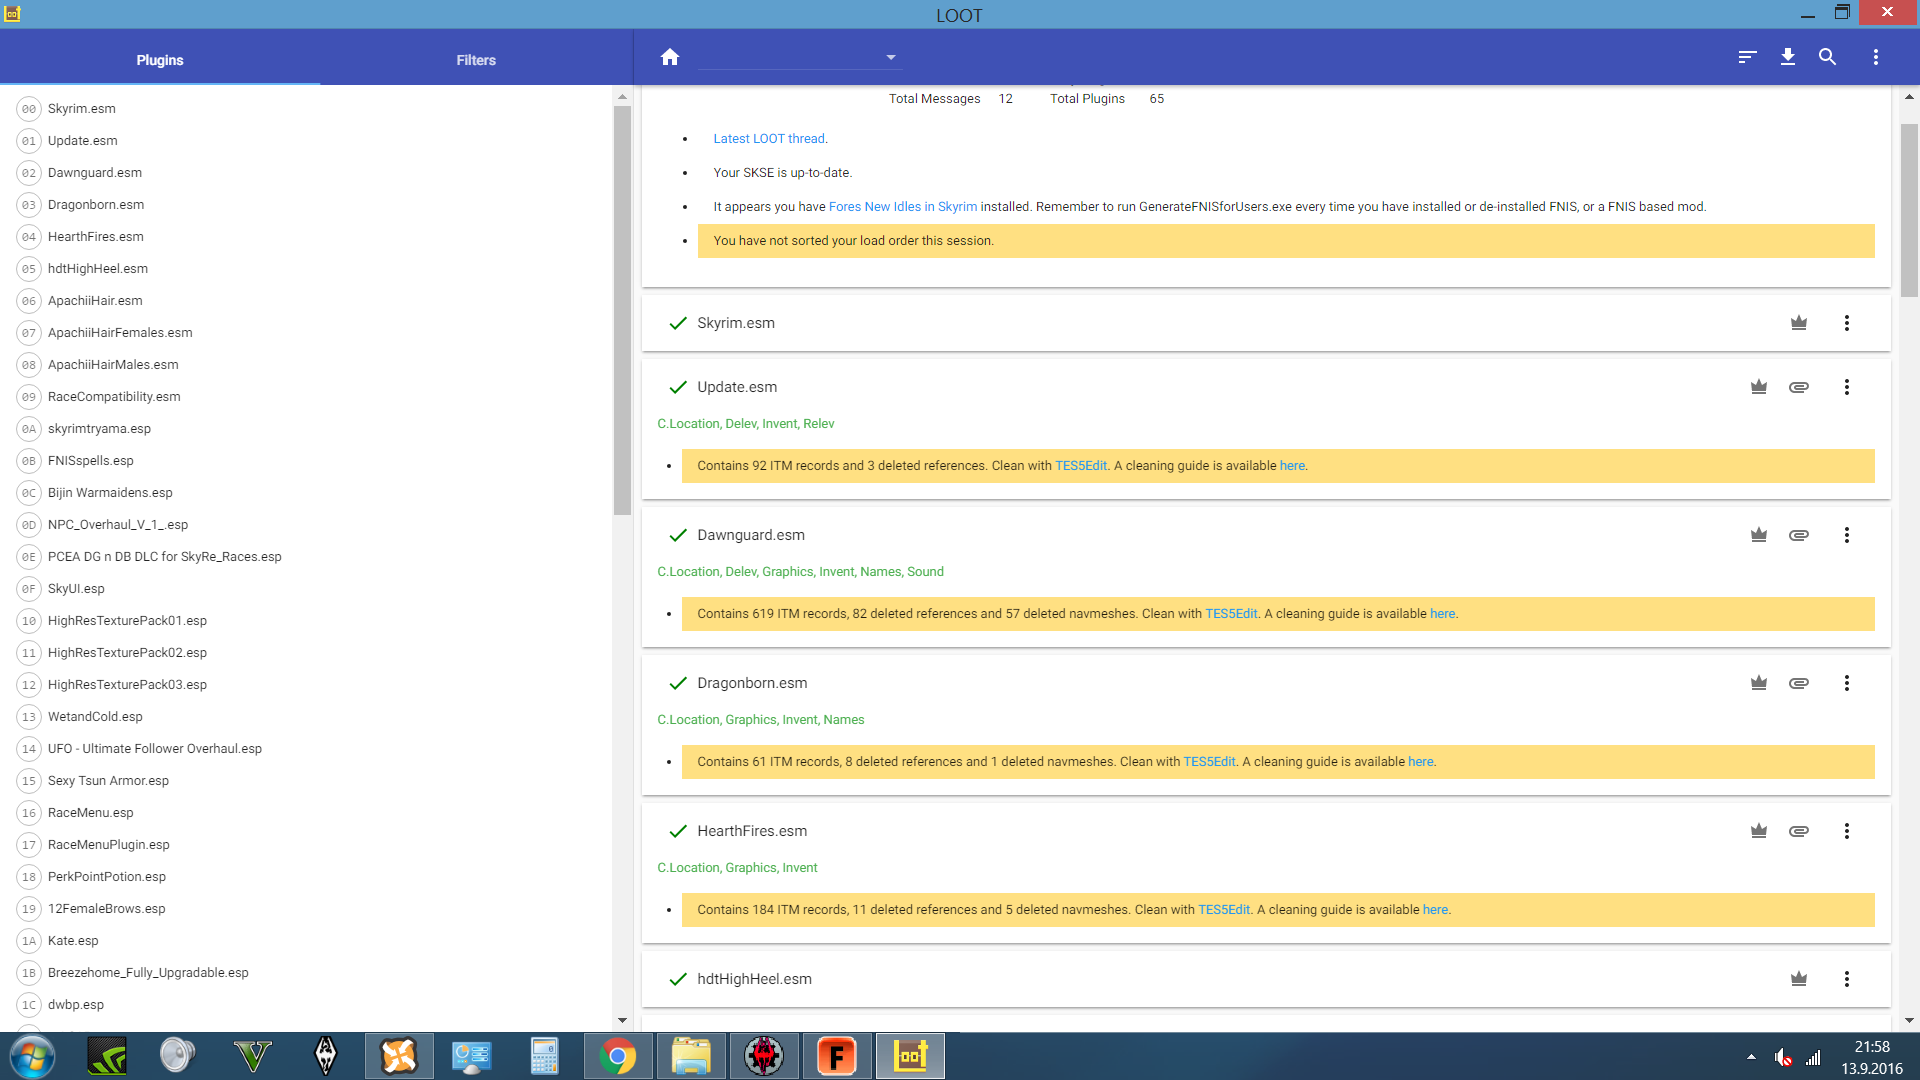Select ApachiiHair.esm in the plugin list
The image size is (1920, 1080).
click(x=306, y=301)
